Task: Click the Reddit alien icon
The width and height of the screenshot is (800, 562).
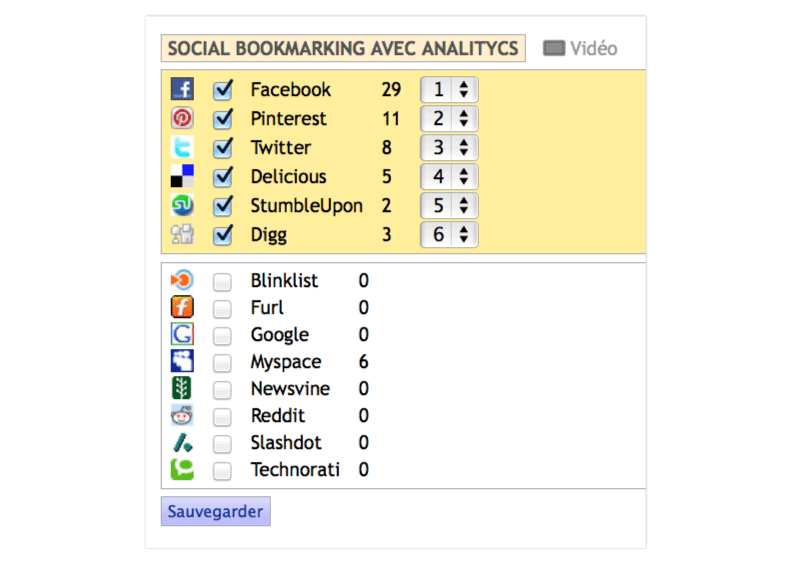Action: [x=182, y=415]
